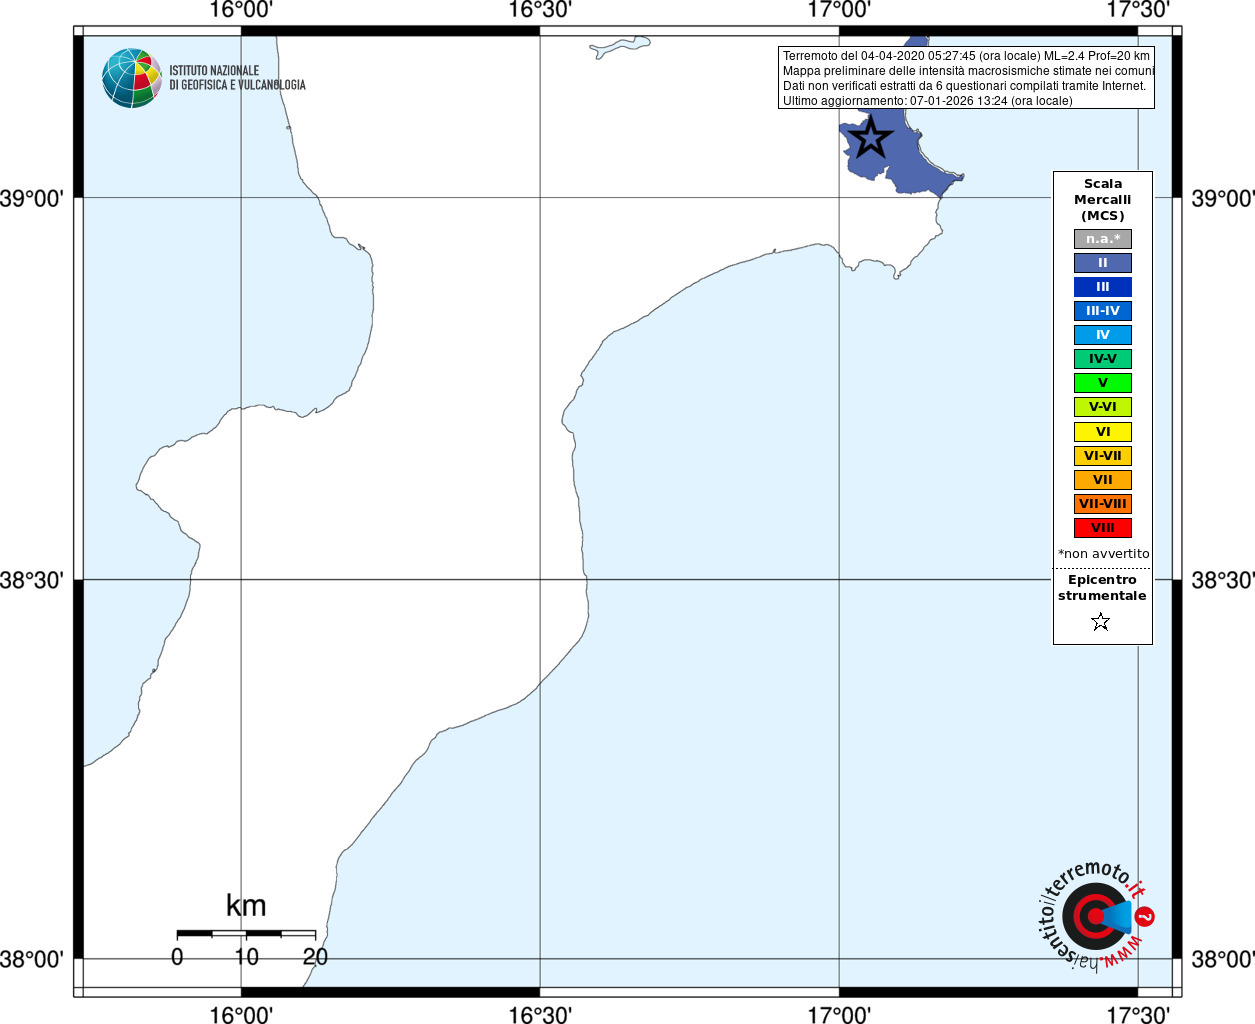Click the bottom 16°00' longitude label

241,1013
